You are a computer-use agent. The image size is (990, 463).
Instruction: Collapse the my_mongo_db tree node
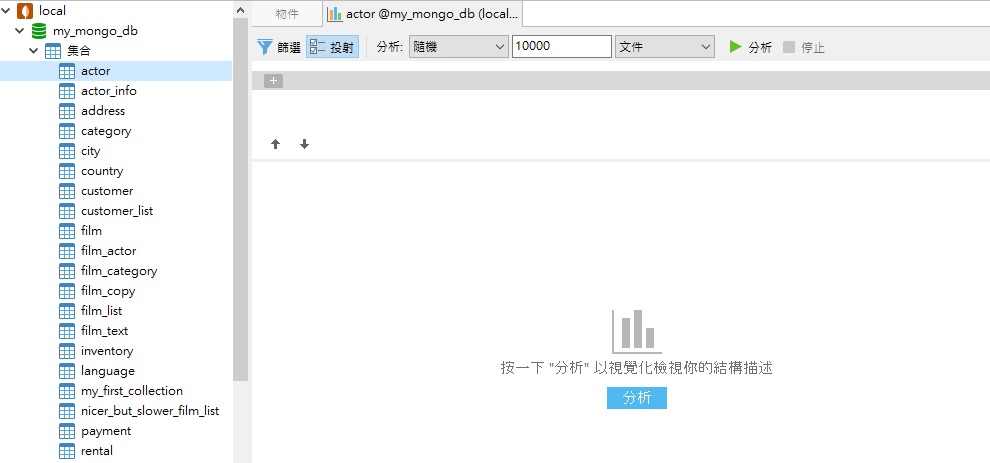click(19, 31)
